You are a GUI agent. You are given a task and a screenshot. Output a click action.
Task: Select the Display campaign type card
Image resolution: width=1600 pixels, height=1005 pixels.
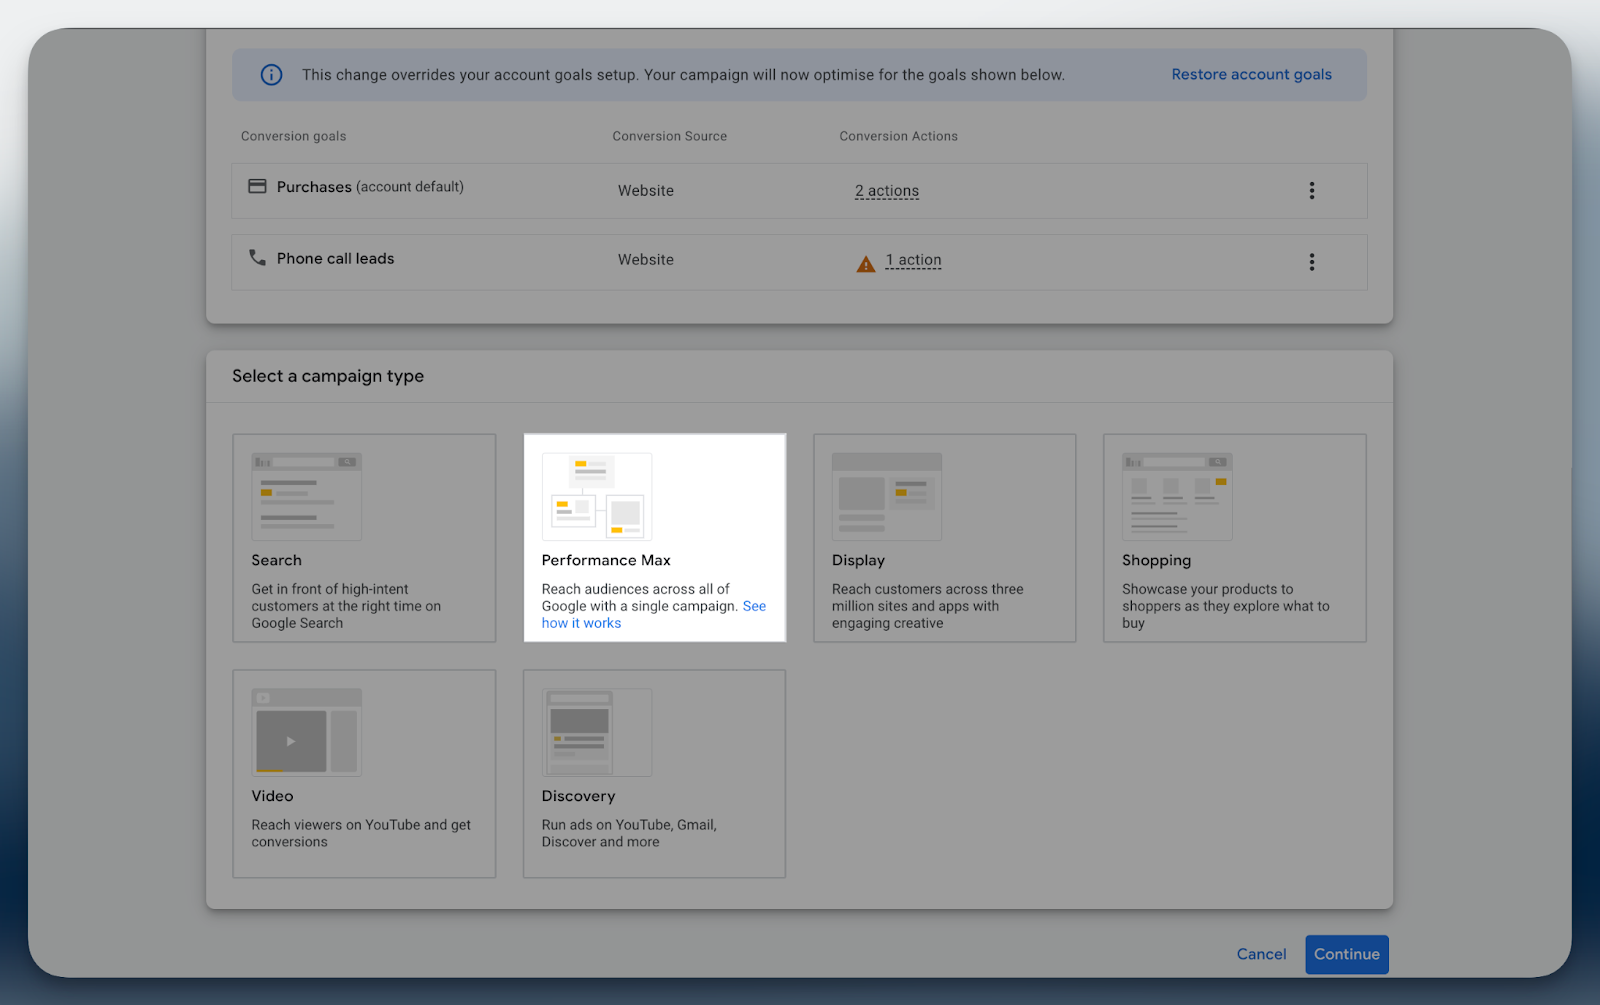tap(945, 538)
